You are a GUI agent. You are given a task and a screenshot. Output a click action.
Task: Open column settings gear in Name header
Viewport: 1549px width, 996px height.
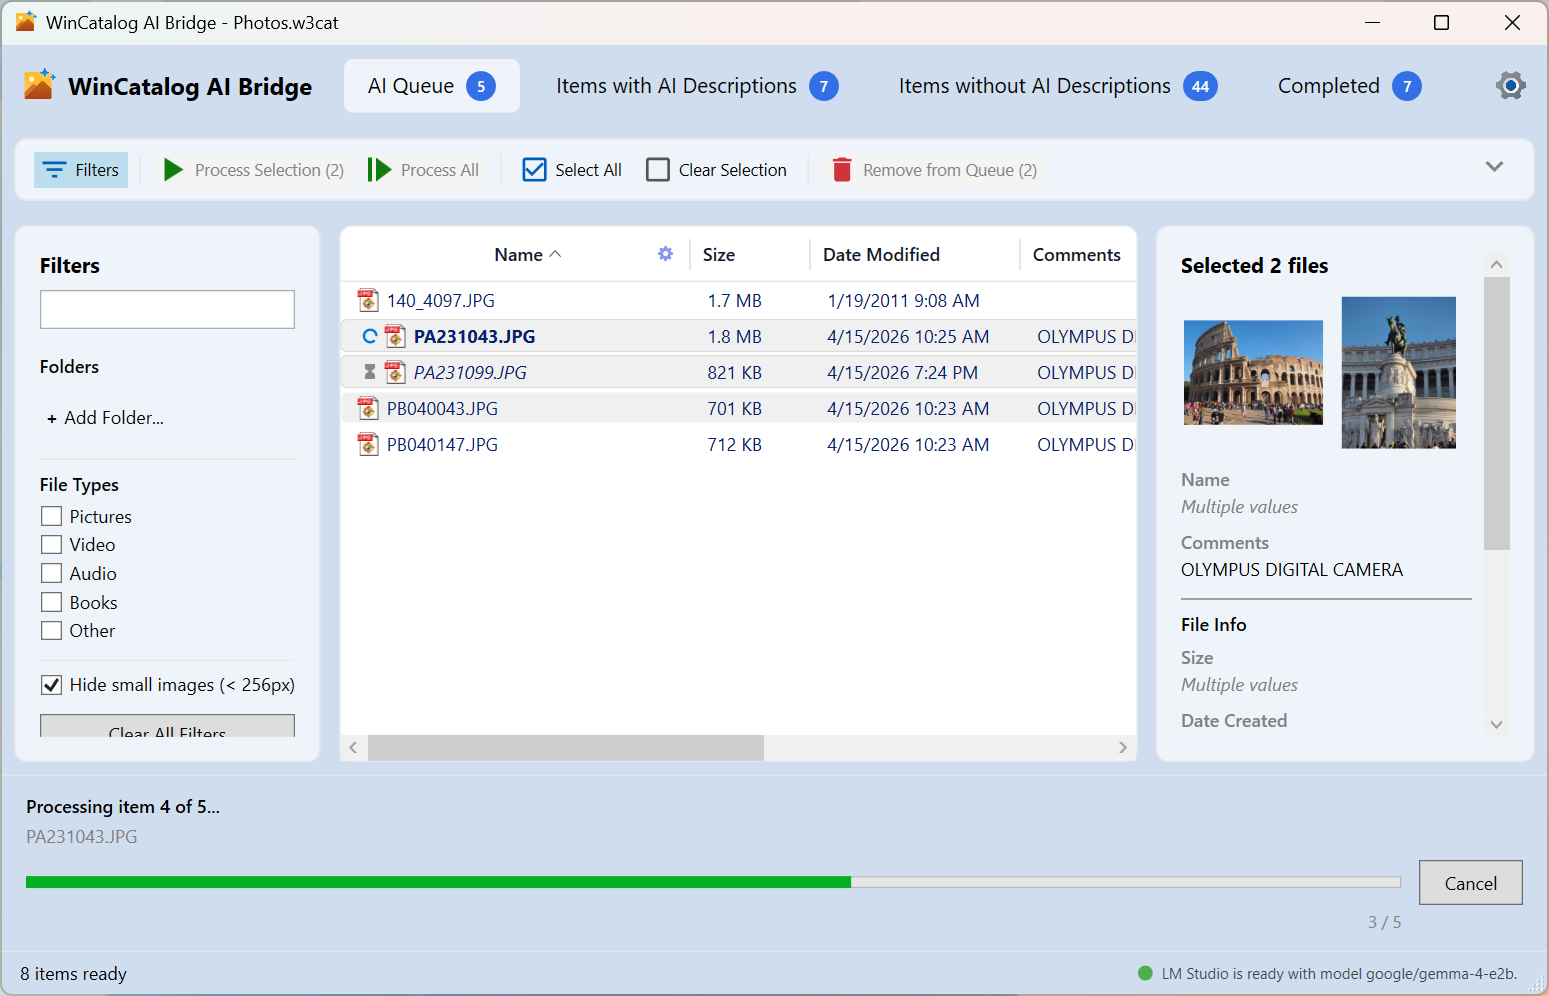click(665, 254)
